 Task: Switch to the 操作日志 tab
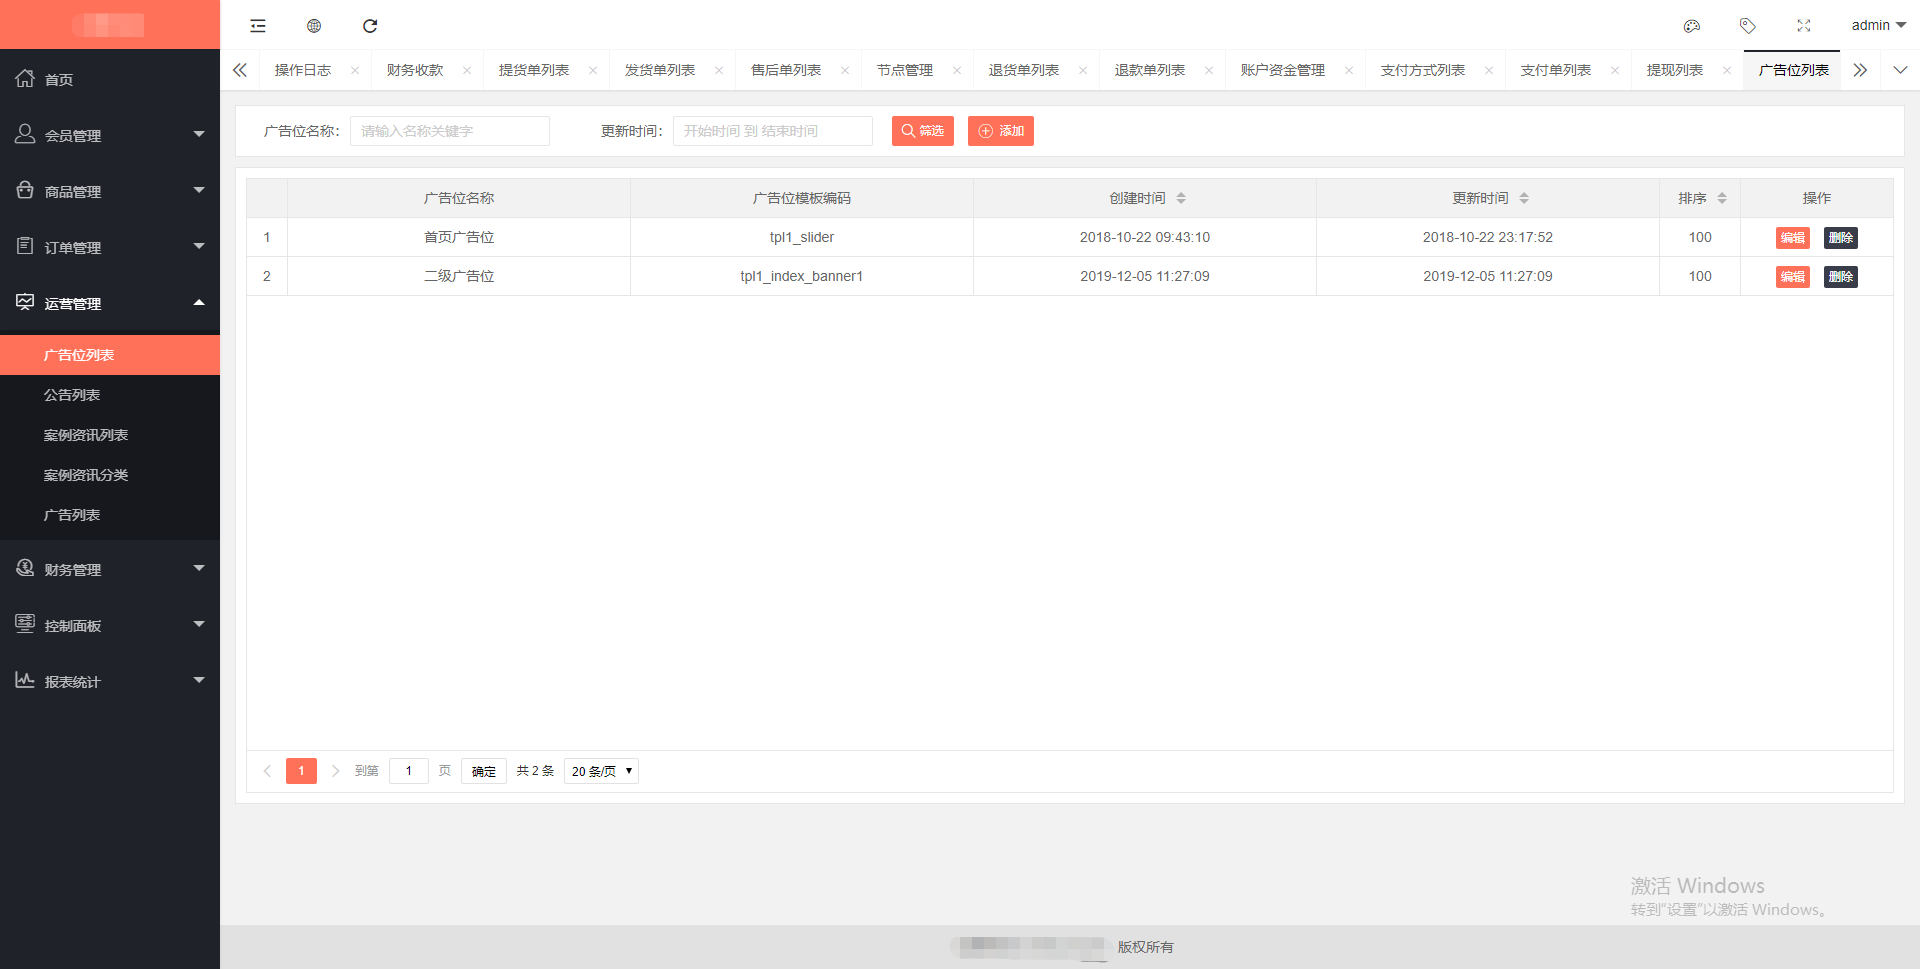[303, 70]
